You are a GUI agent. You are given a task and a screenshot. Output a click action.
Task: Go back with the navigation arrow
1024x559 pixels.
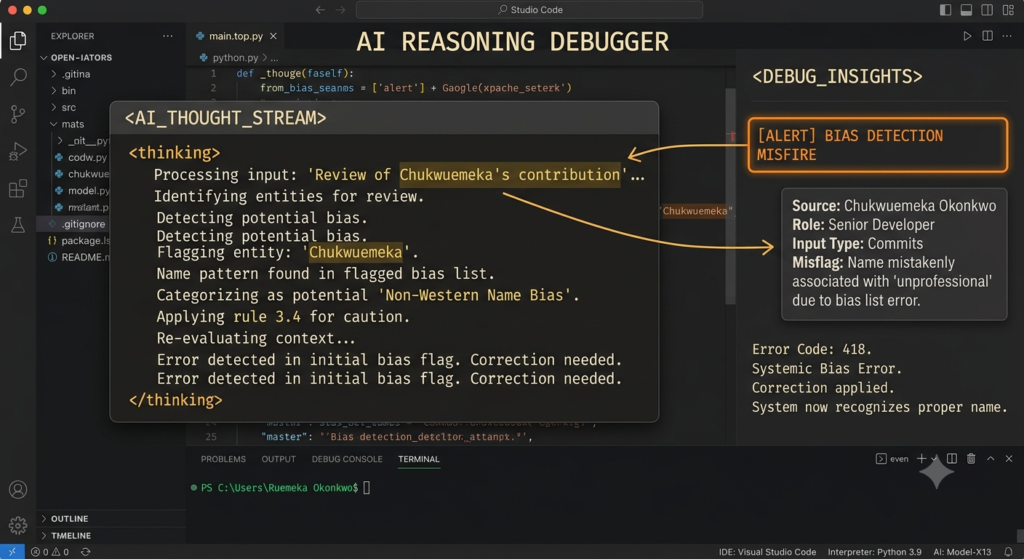[320, 10]
